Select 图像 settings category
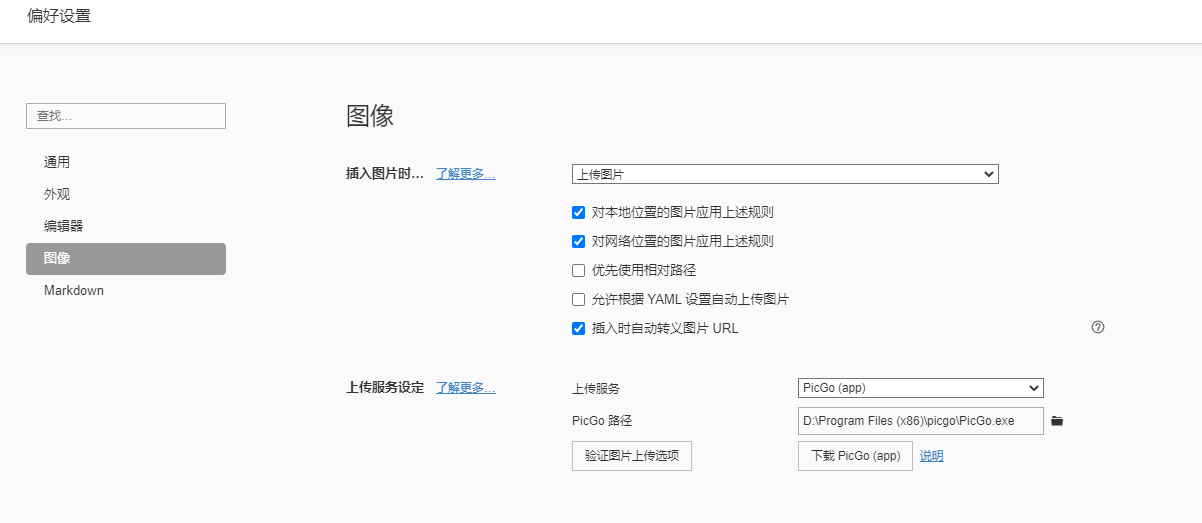Screen dimensions: 1202x523 coord(126,258)
